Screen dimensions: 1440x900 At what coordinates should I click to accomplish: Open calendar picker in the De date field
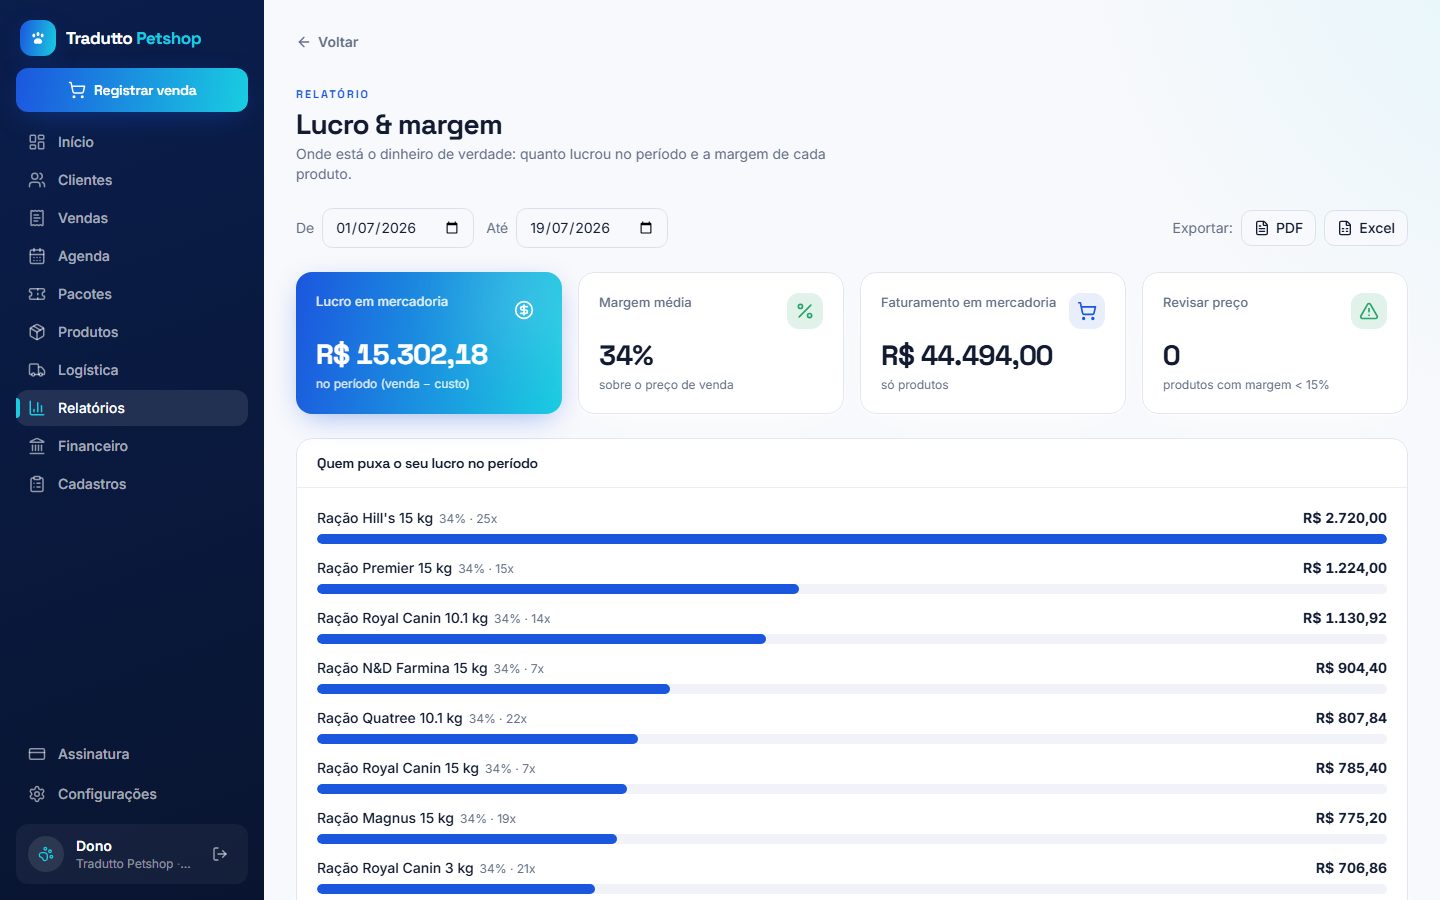pos(452,228)
